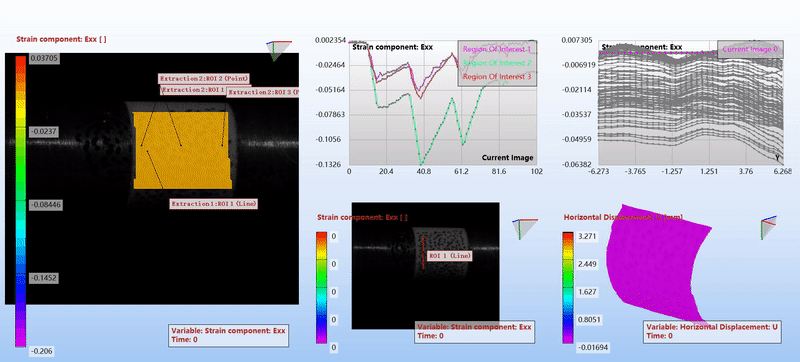Click color bar value -0.0237
Image resolution: width=800 pixels, height=362 pixels.
point(43,132)
